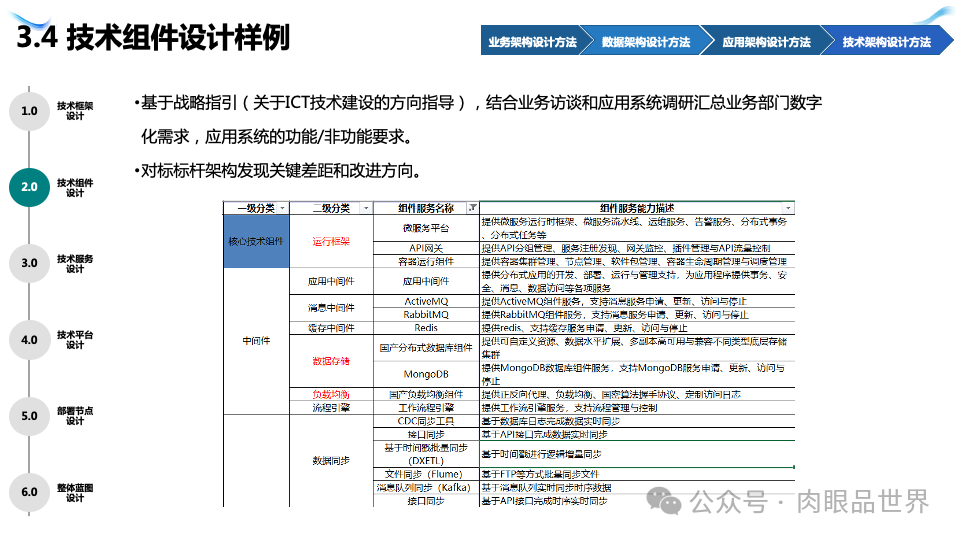Click 应用中间件 in the 组件服务名称 column
This screenshot has height=540, width=960.
click(426, 281)
